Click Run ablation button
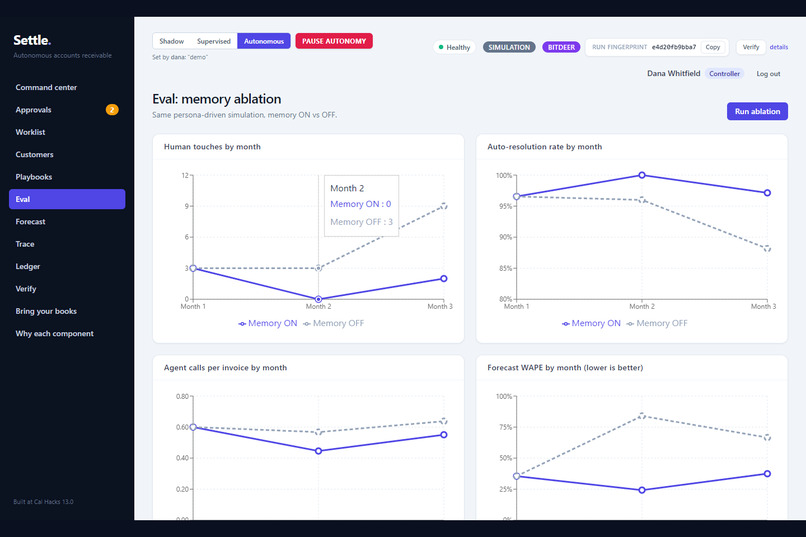806x537 pixels. 757,111
